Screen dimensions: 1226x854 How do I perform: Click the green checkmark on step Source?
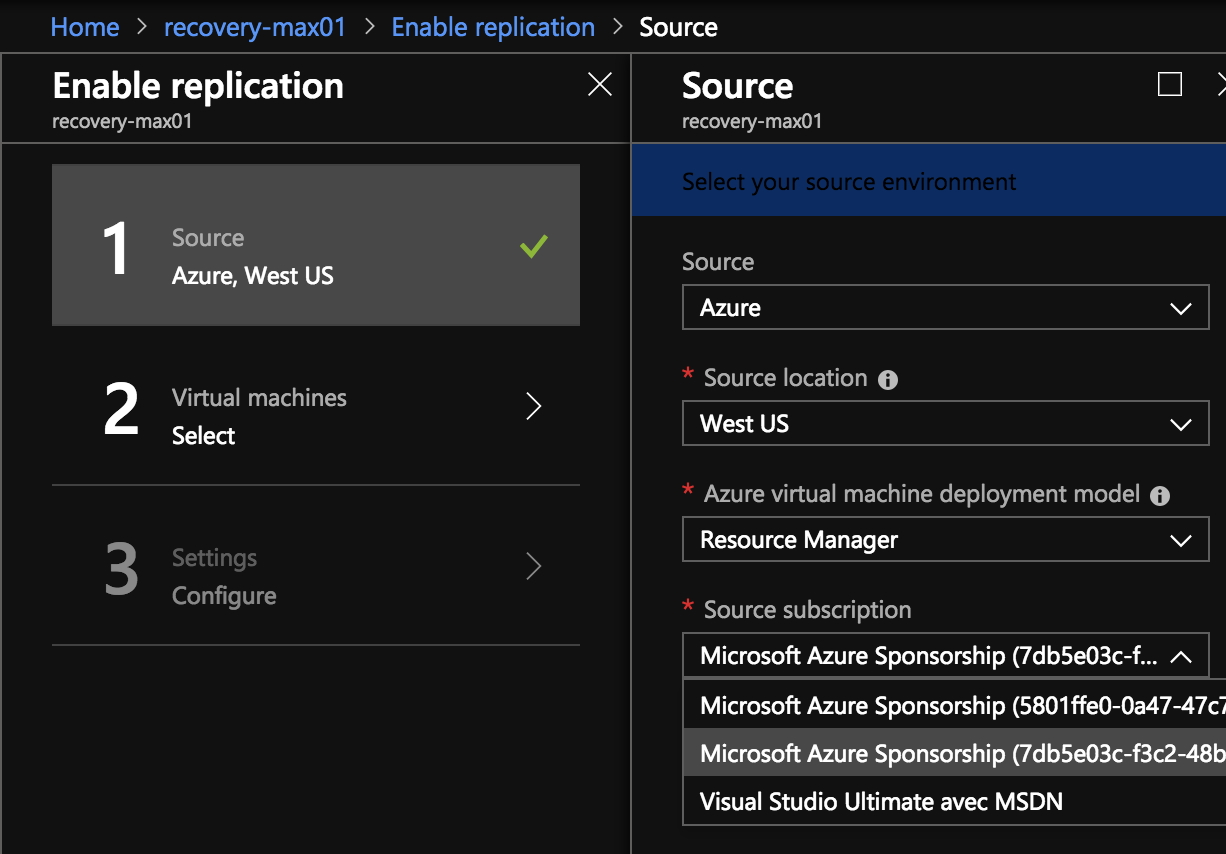[533, 245]
